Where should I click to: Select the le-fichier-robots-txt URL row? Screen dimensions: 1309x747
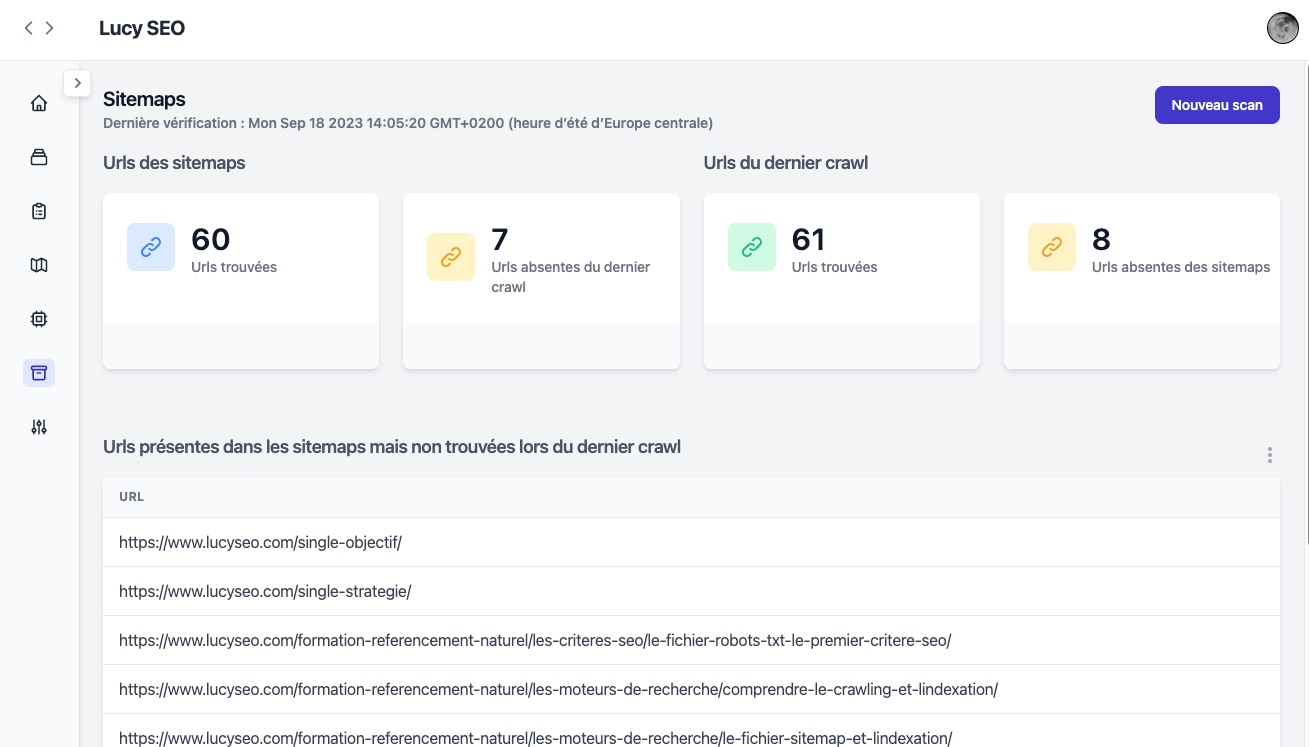[x=691, y=640]
